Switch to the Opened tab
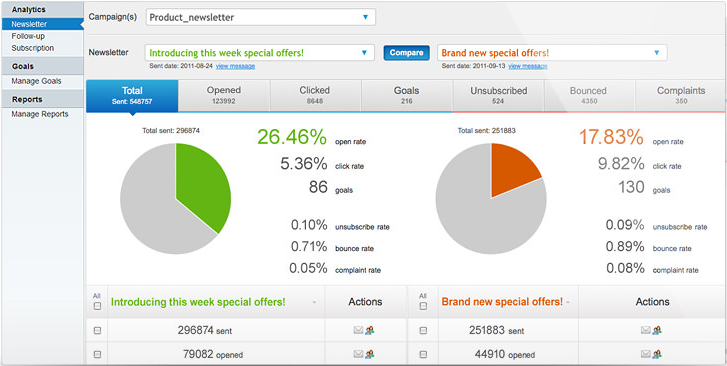This screenshot has height=366, width=727. (224, 95)
